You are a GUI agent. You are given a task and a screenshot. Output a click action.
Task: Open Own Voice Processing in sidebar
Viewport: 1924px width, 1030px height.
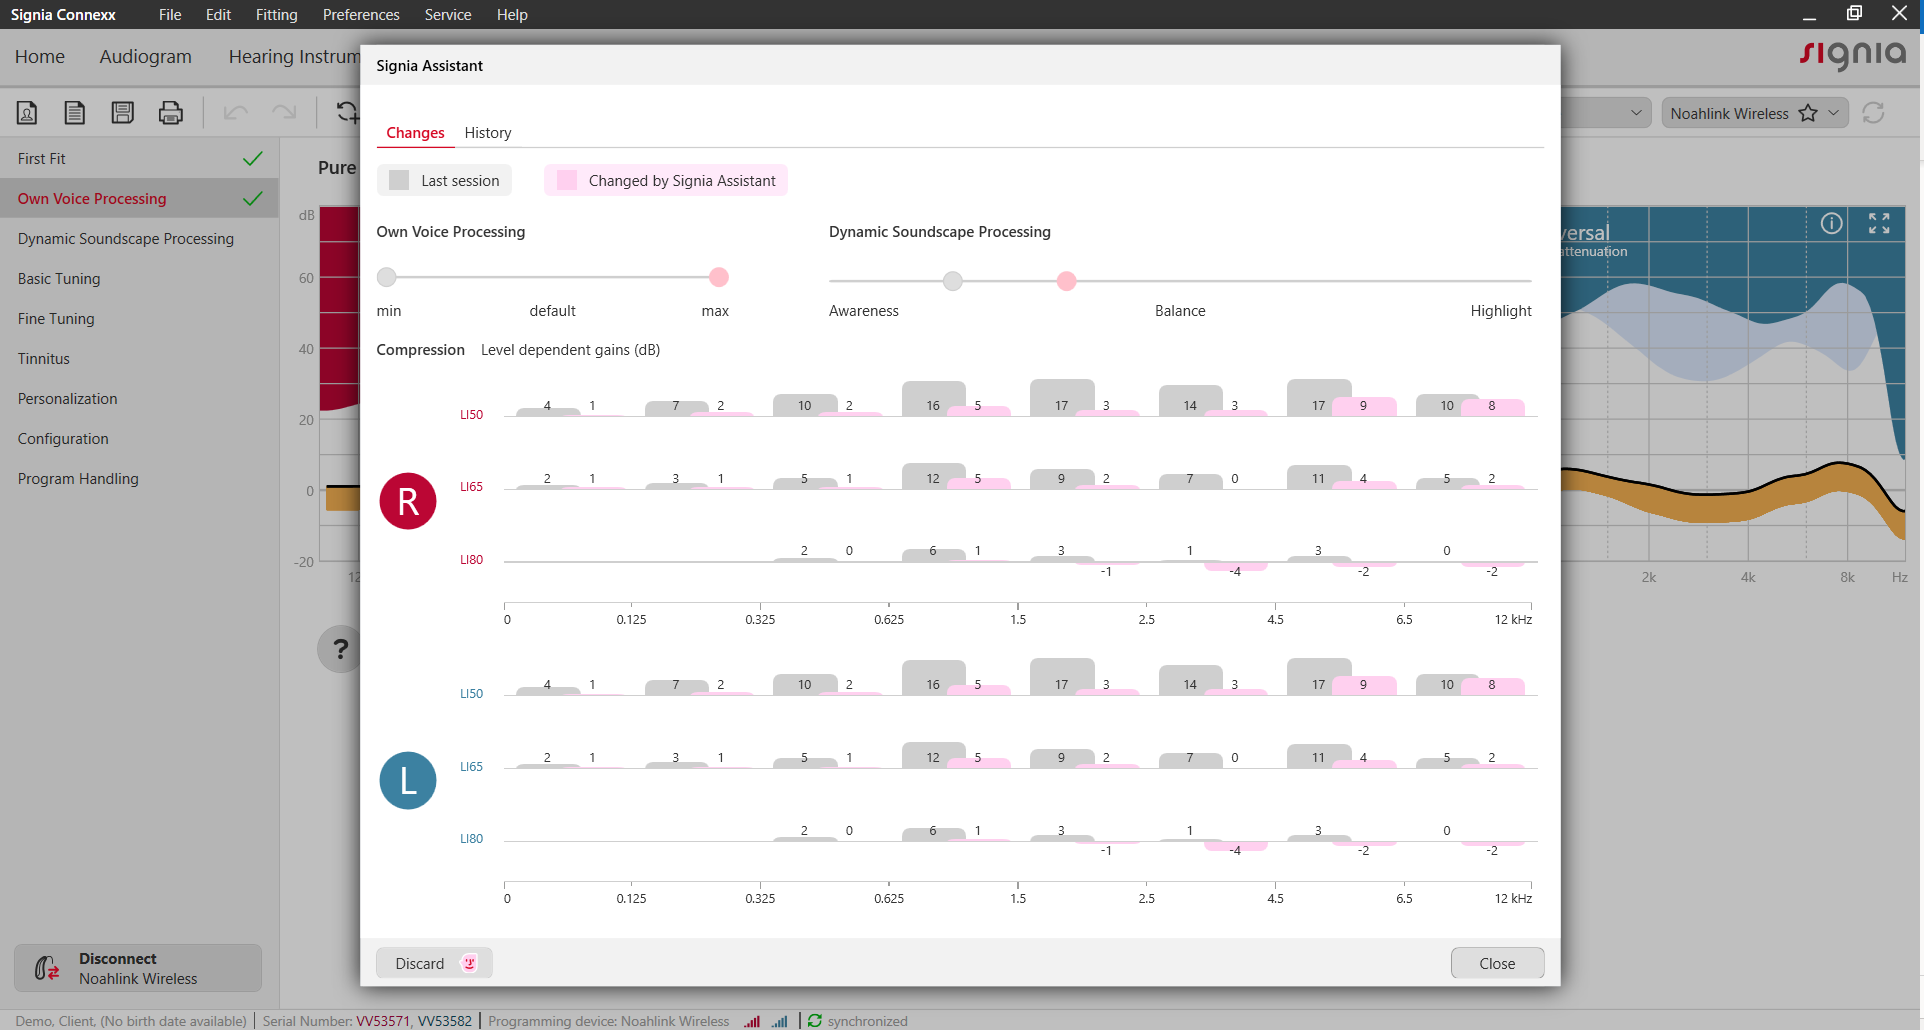[139, 198]
